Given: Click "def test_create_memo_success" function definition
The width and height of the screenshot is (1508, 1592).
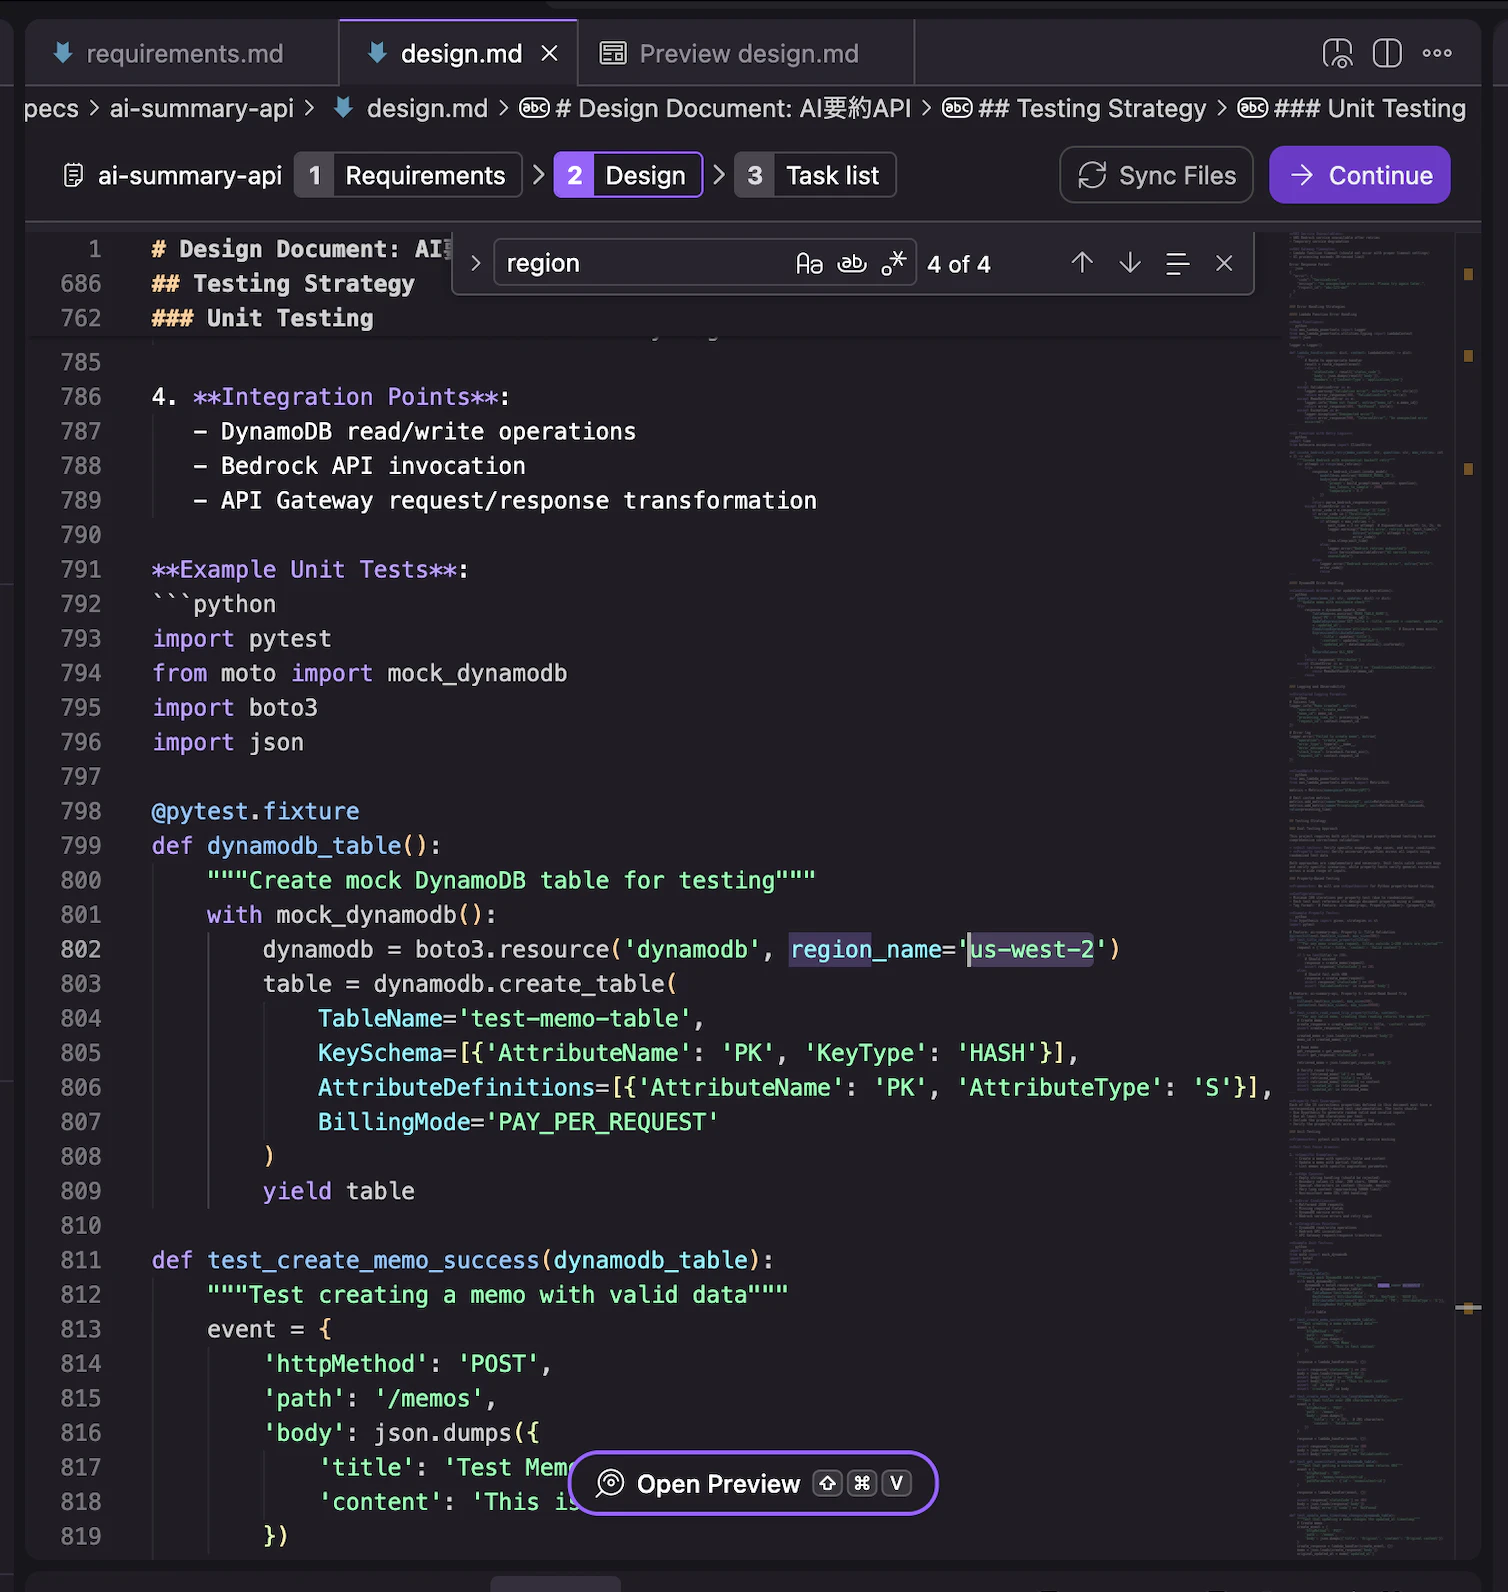Looking at the screenshot, I should pos(462,1260).
